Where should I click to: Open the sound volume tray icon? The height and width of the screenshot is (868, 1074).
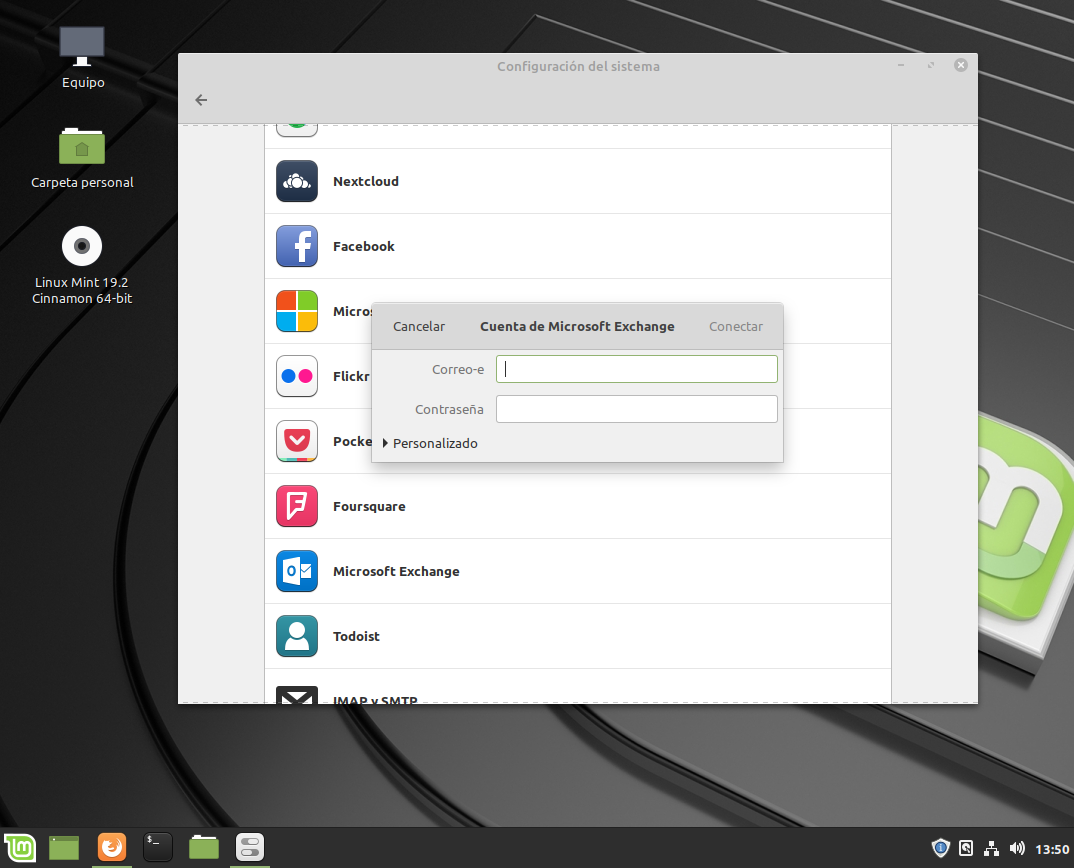point(1017,848)
